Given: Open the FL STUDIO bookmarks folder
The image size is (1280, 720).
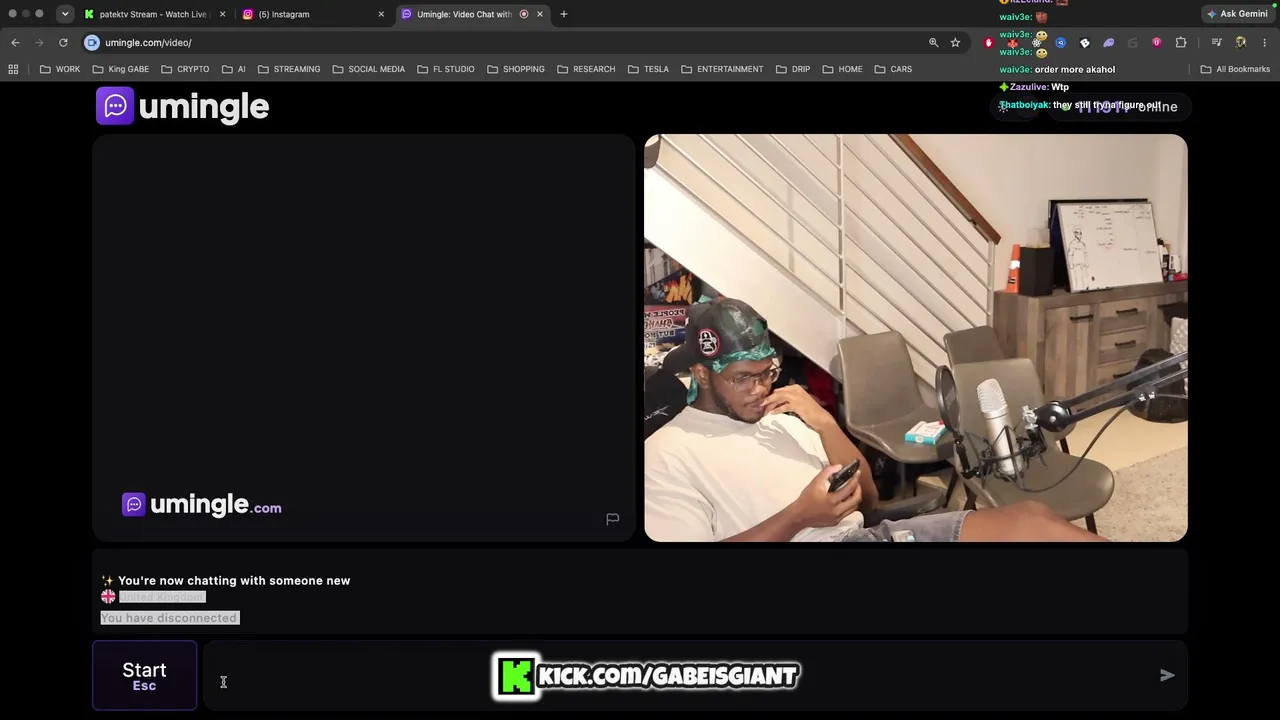Looking at the screenshot, I should [x=446, y=69].
